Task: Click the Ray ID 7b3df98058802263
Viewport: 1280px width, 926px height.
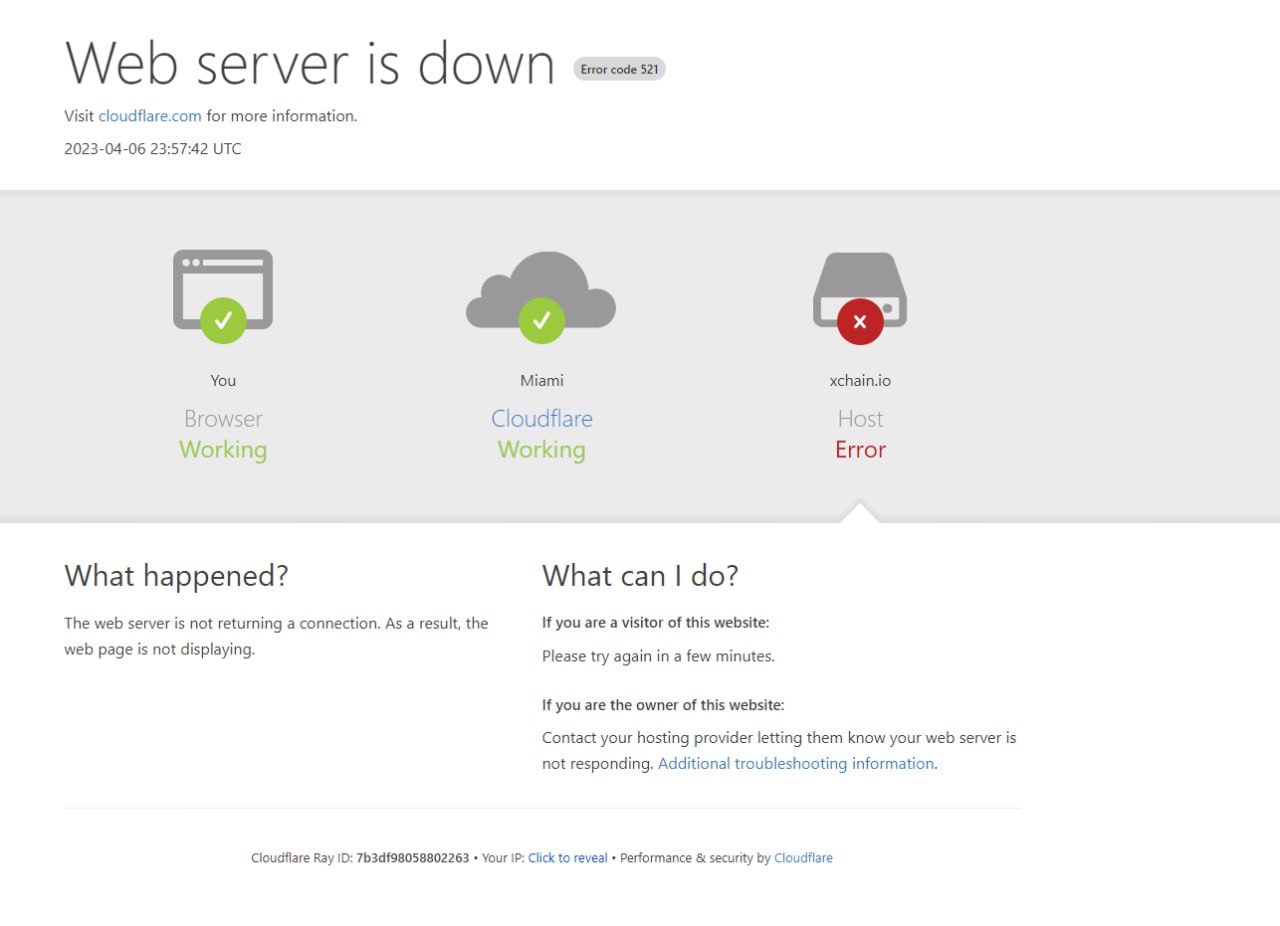Action: tap(412, 858)
